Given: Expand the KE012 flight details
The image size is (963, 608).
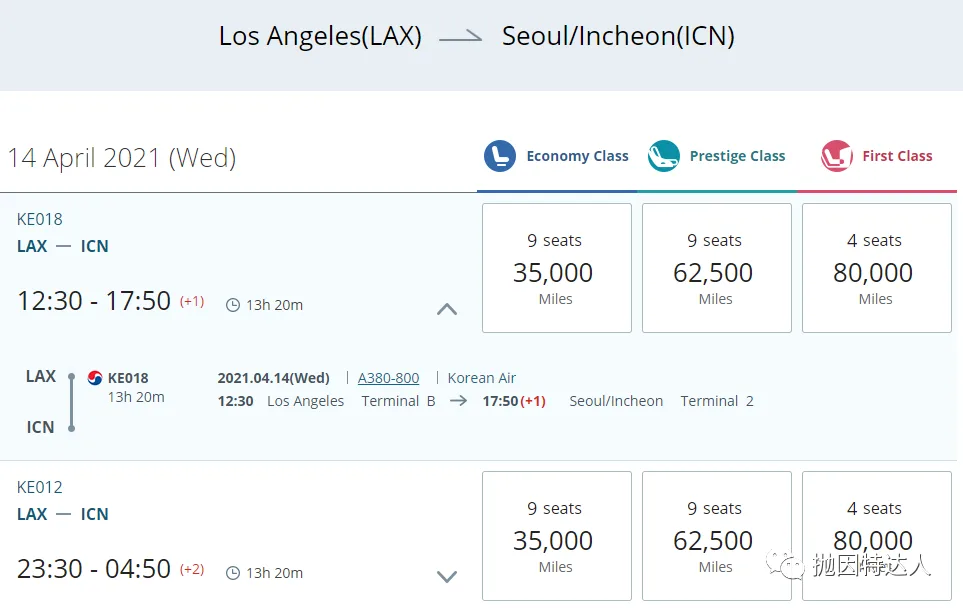Looking at the screenshot, I should [x=446, y=577].
